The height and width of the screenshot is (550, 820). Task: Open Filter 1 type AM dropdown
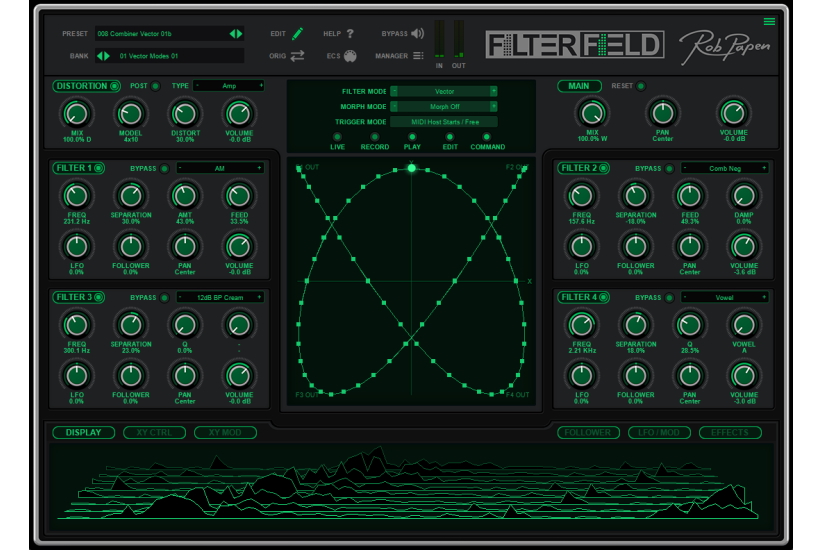[220, 168]
